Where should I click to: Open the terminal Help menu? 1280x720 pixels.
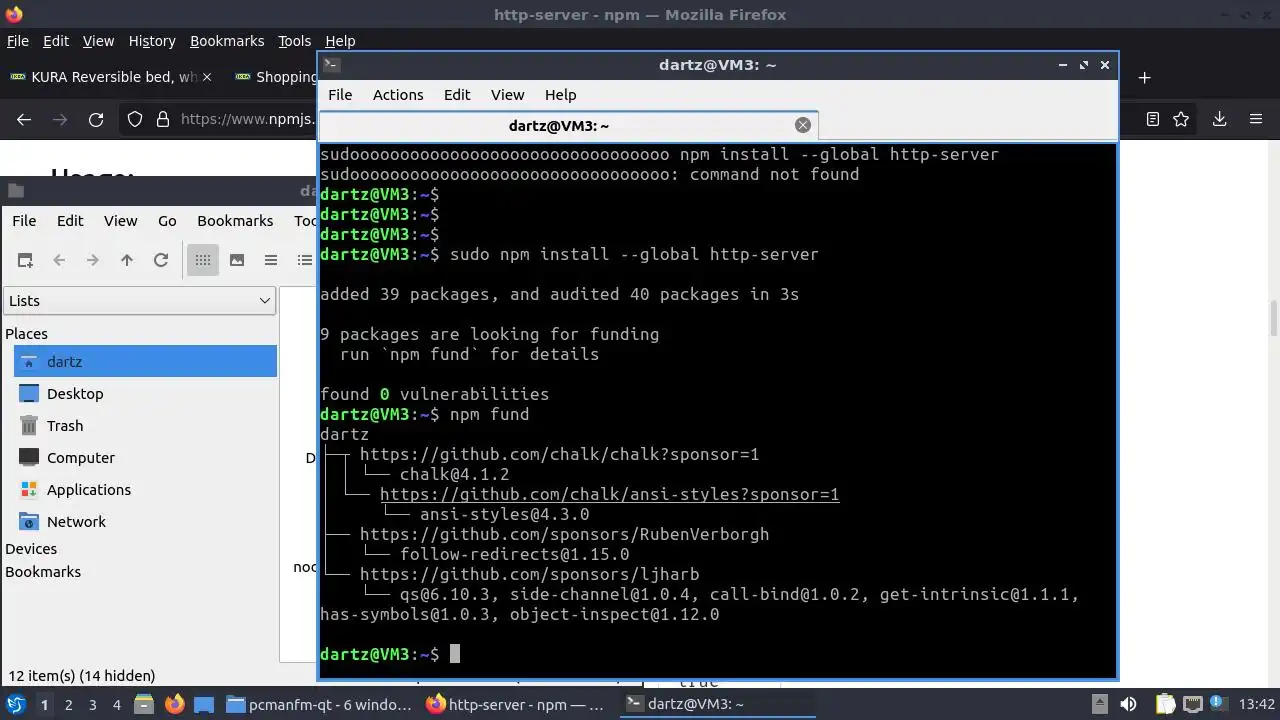pyautogui.click(x=560, y=95)
